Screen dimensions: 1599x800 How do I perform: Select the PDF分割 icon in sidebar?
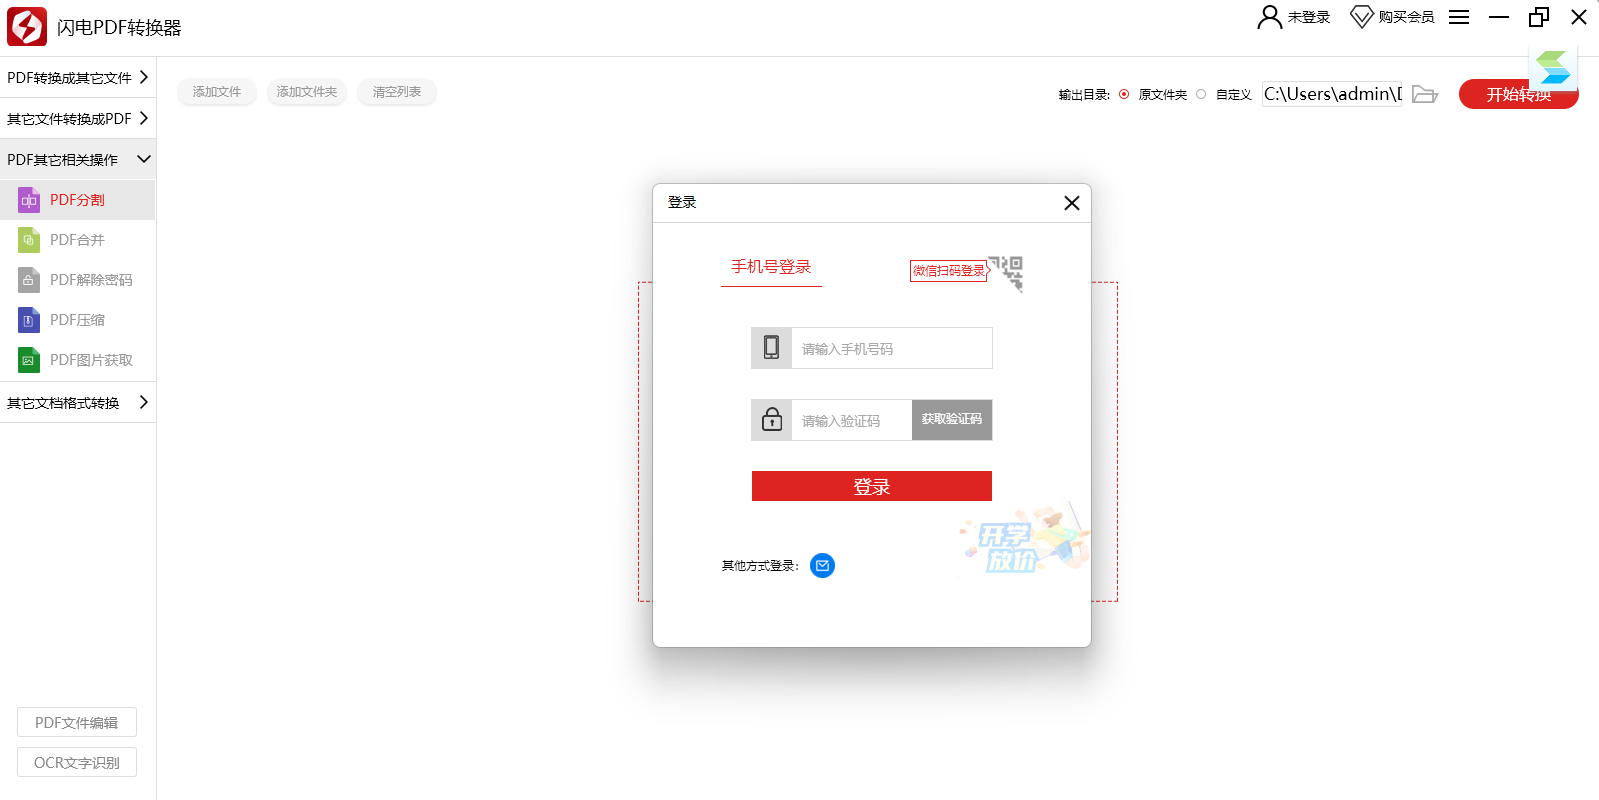click(29, 200)
